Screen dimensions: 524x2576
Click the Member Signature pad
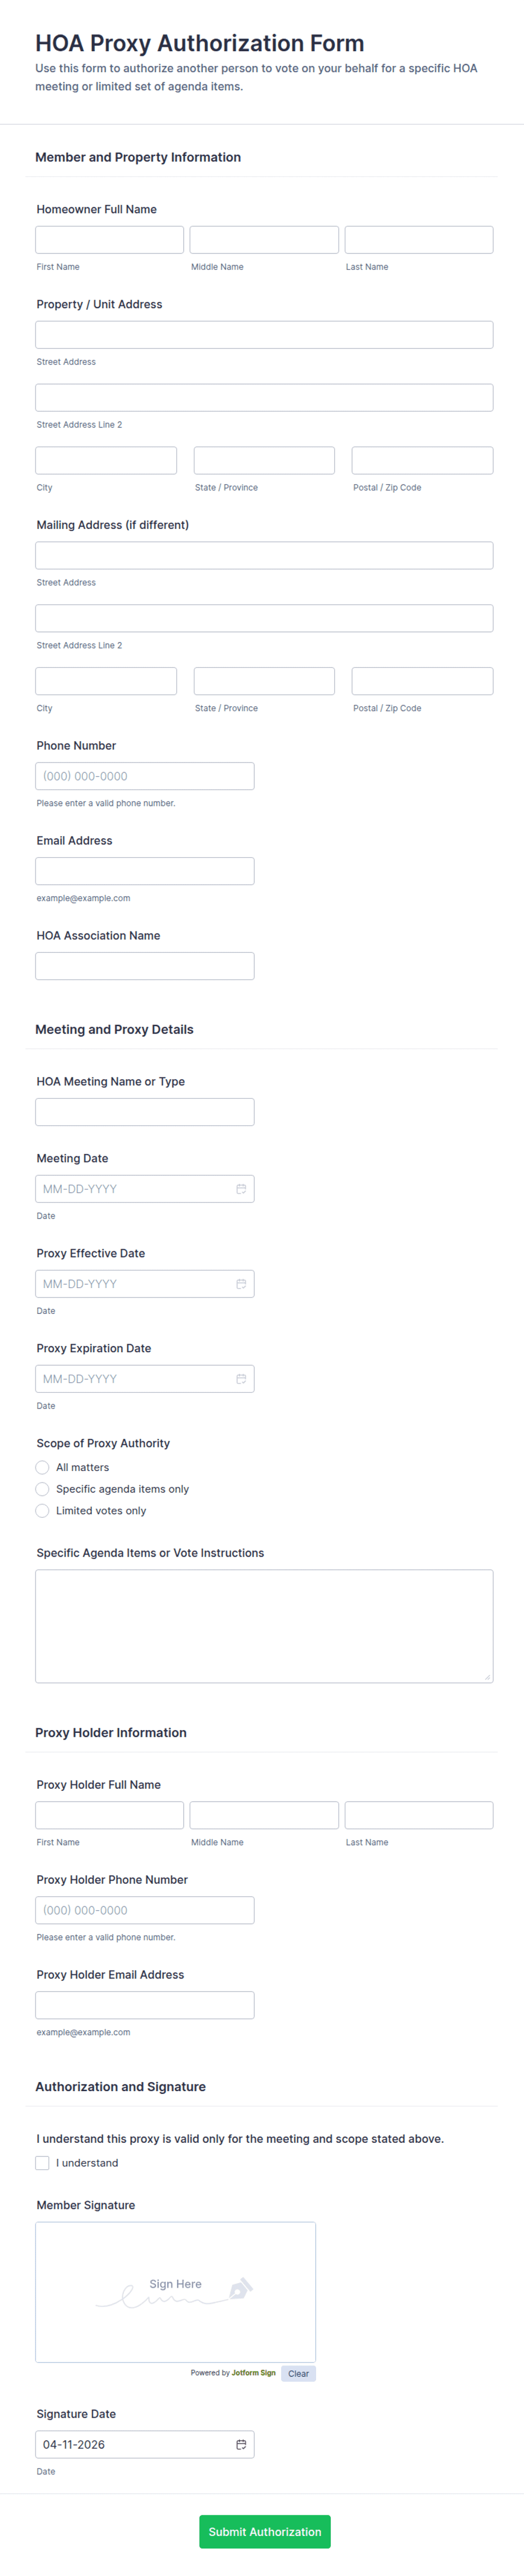[x=175, y=2291]
